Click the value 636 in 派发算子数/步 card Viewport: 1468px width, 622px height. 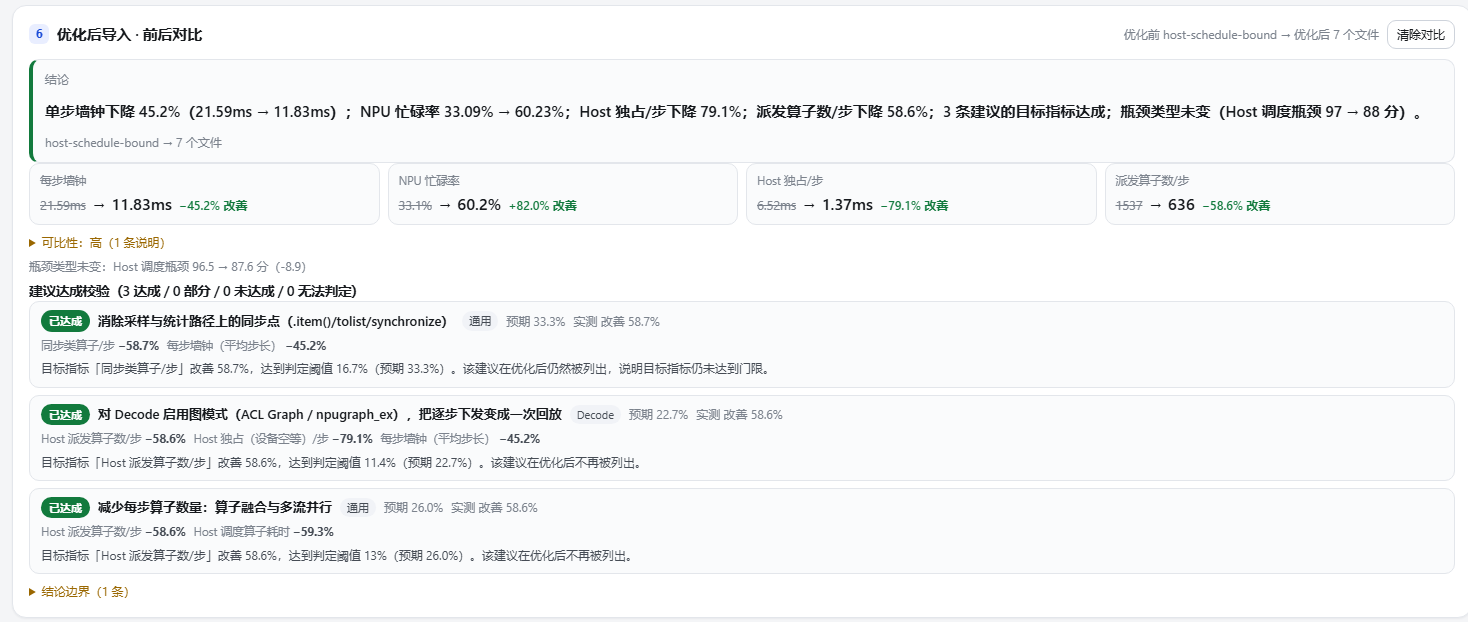point(1181,205)
